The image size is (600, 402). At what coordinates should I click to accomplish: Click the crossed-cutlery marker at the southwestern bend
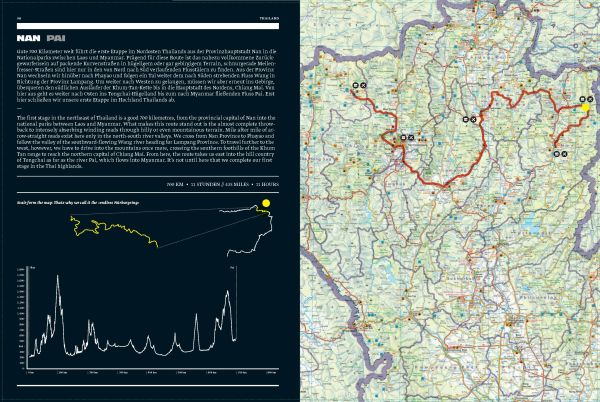coord(410,135)
